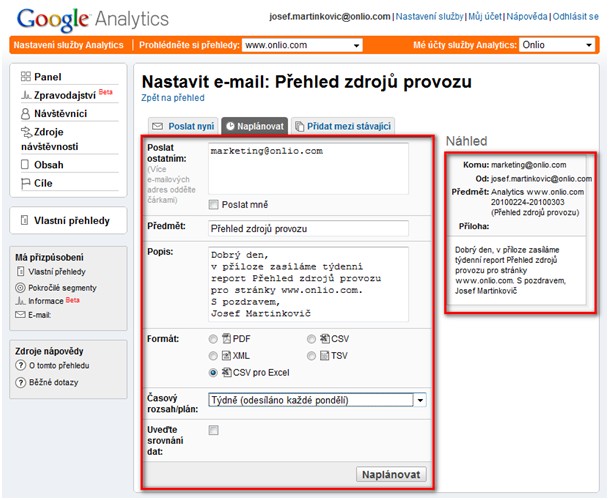
Task: Click the Předmět subject input field
Action: coord(308,228)
